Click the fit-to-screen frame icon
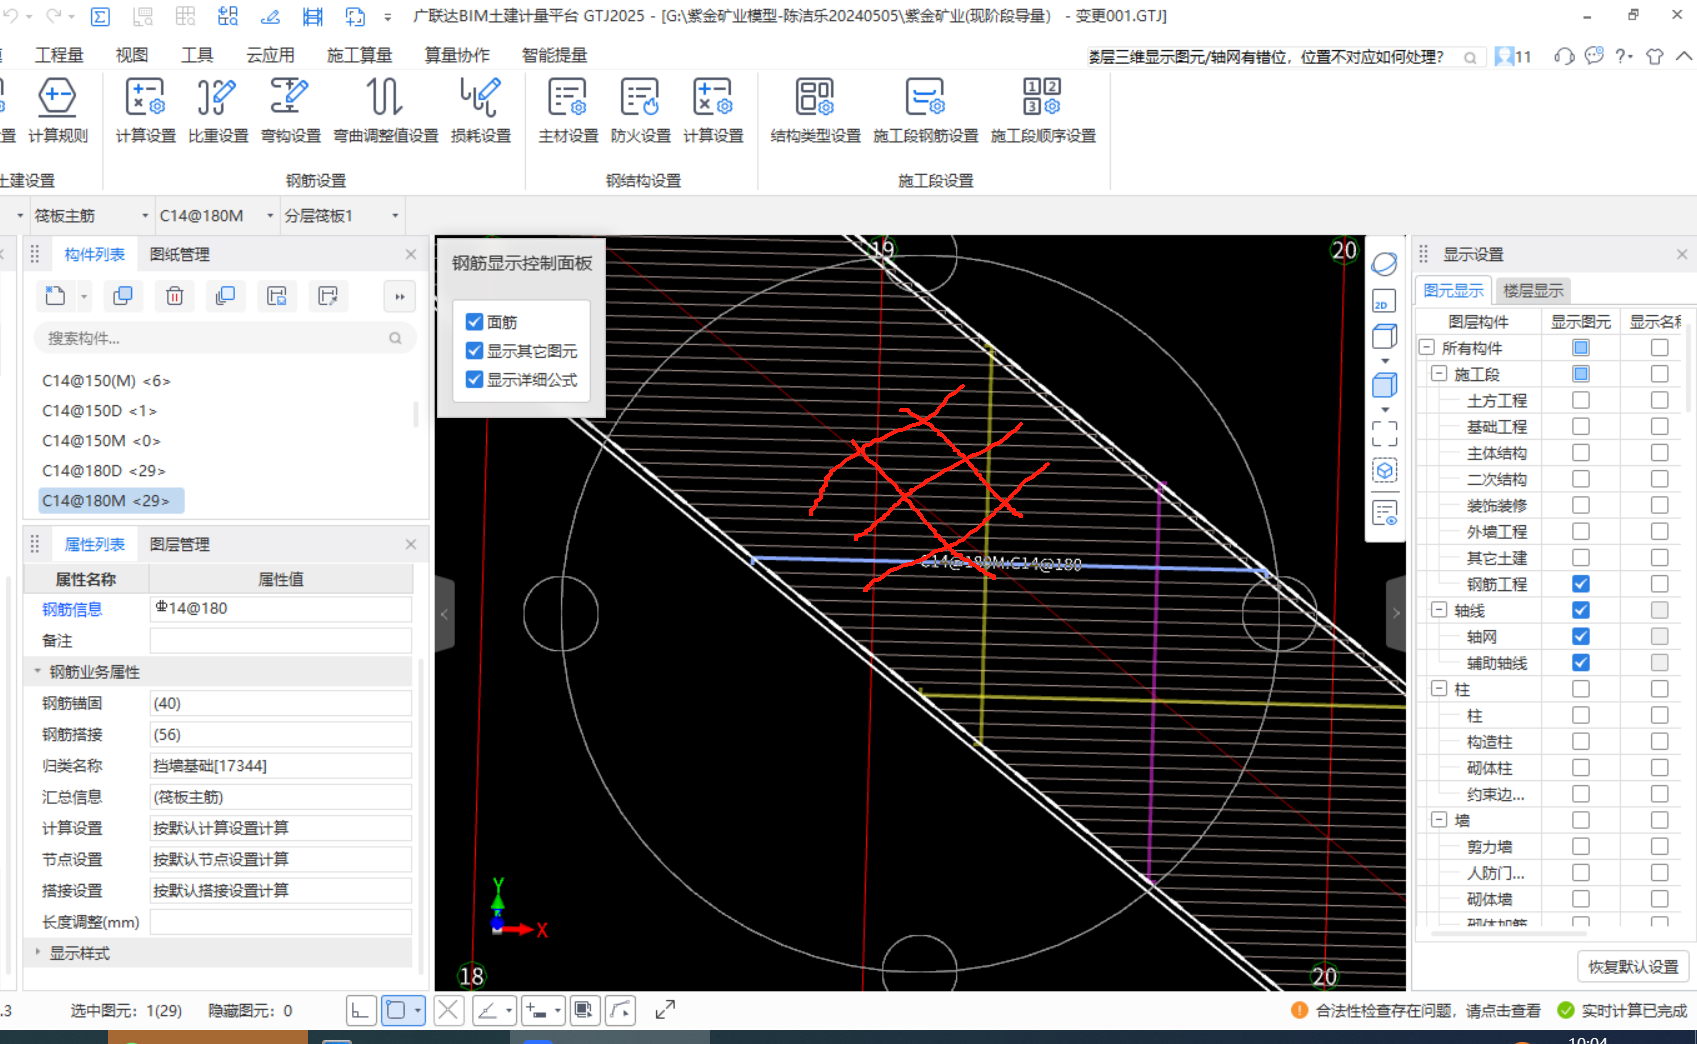The image size is (1697, 1044). (1384, 433)
